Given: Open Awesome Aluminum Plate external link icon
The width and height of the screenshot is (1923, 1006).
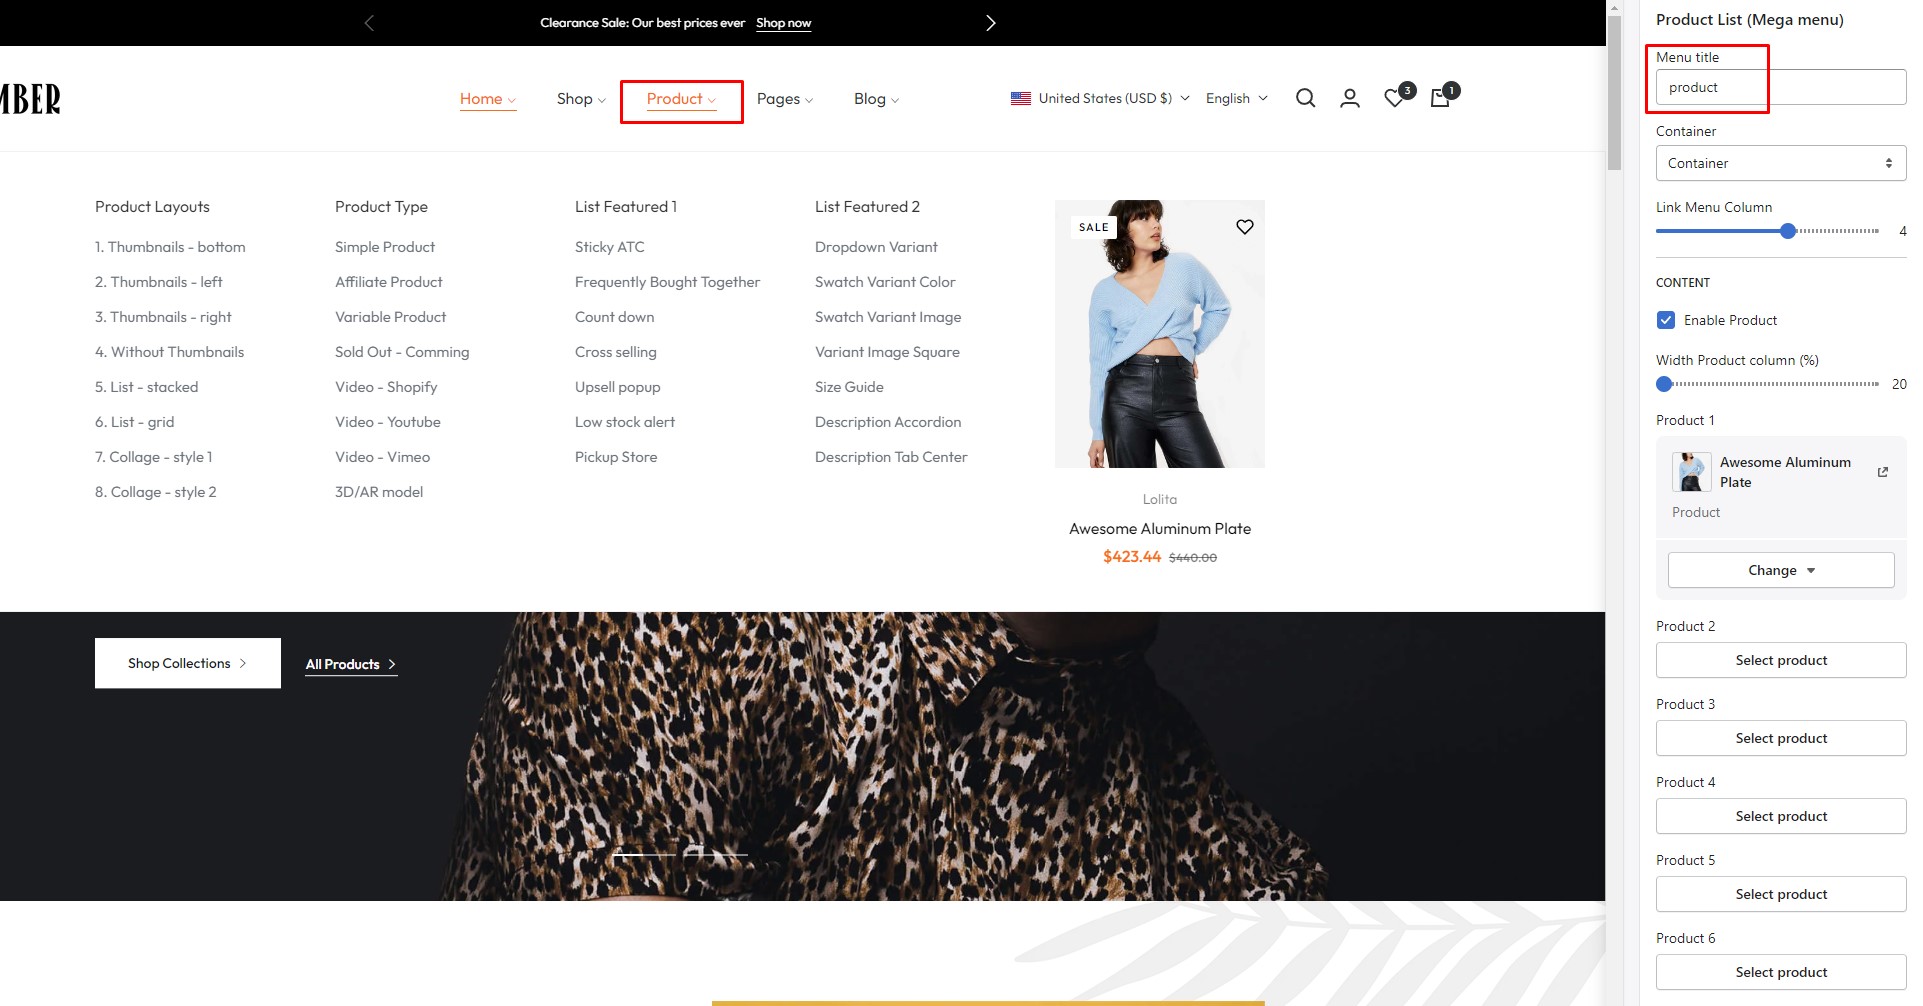Looking at the screenshot, I should pos(1882,472).
